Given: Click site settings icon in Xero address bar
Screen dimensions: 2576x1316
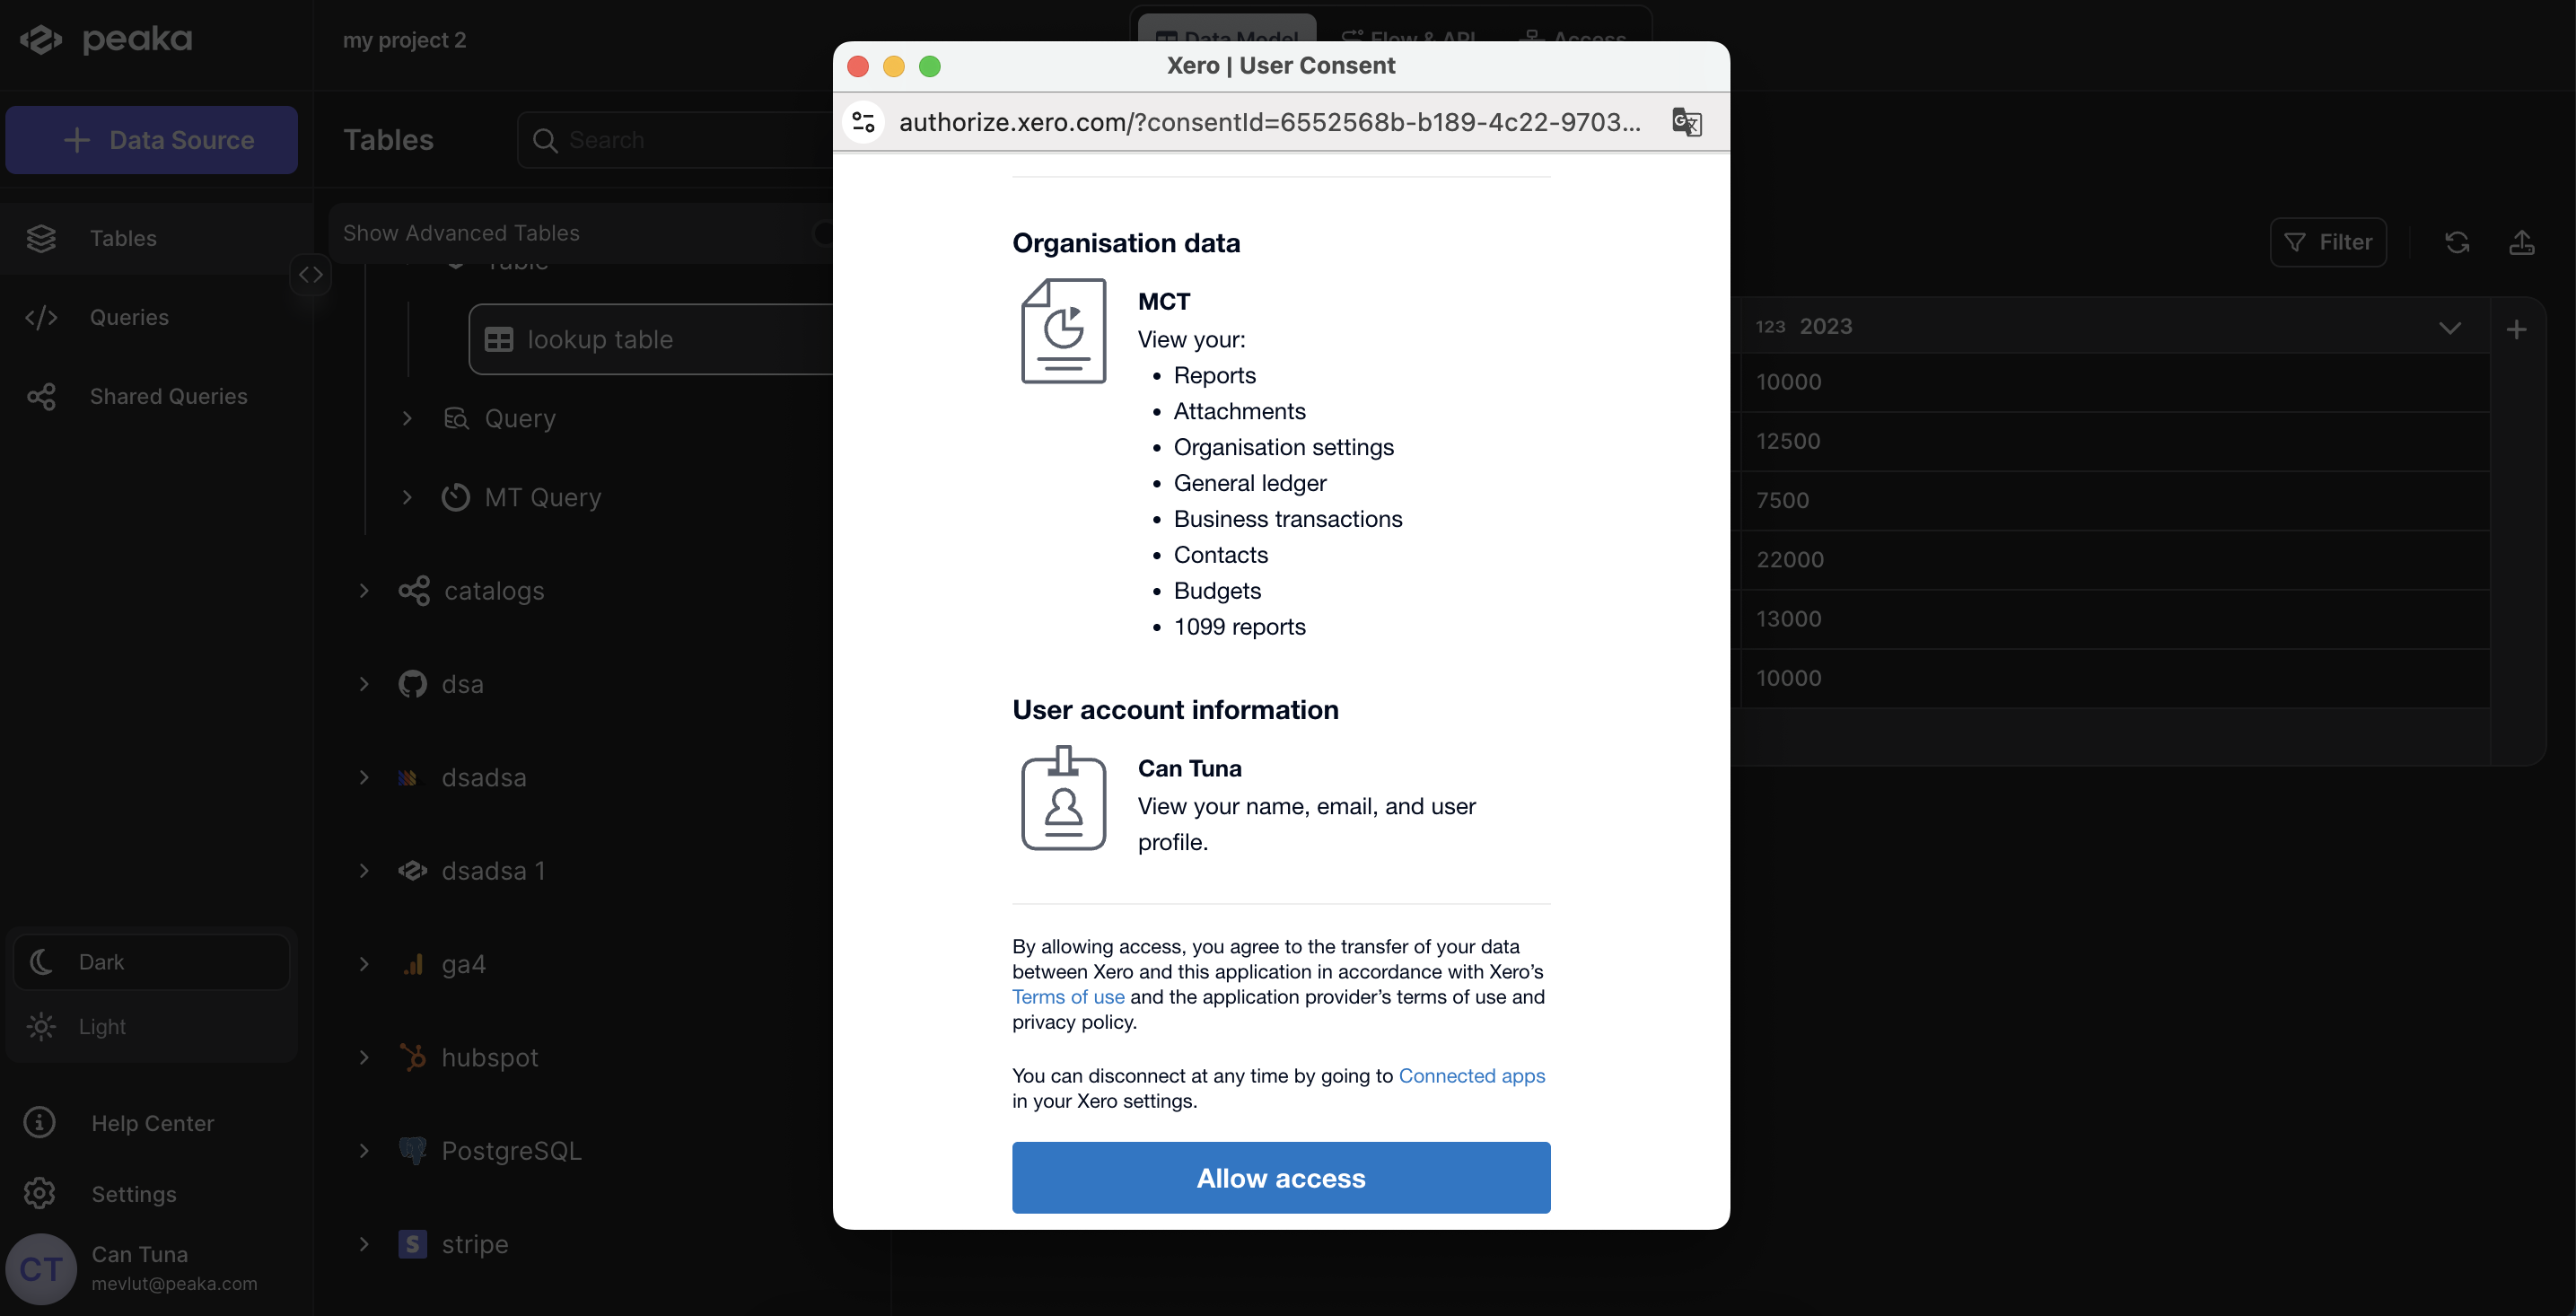Looking at the screenshot, I should click(x=863, y=122).
